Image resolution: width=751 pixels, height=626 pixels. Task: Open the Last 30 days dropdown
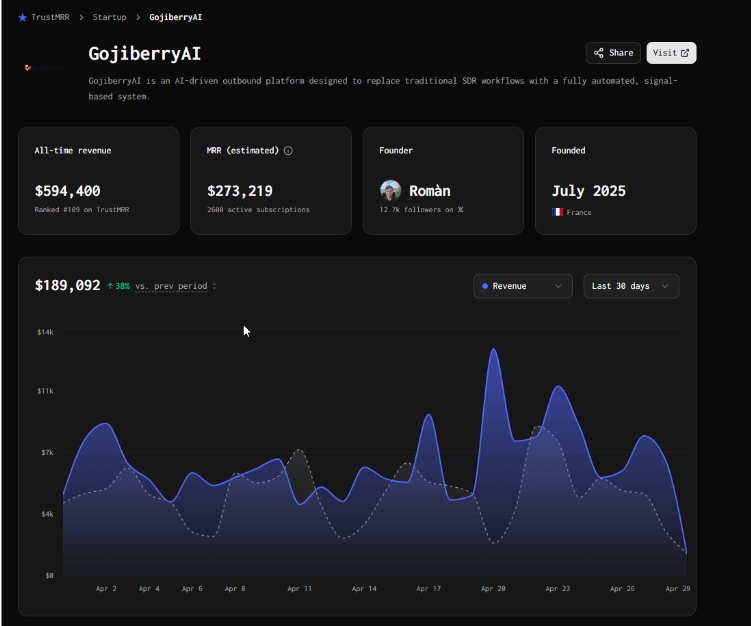click(631, 286)
